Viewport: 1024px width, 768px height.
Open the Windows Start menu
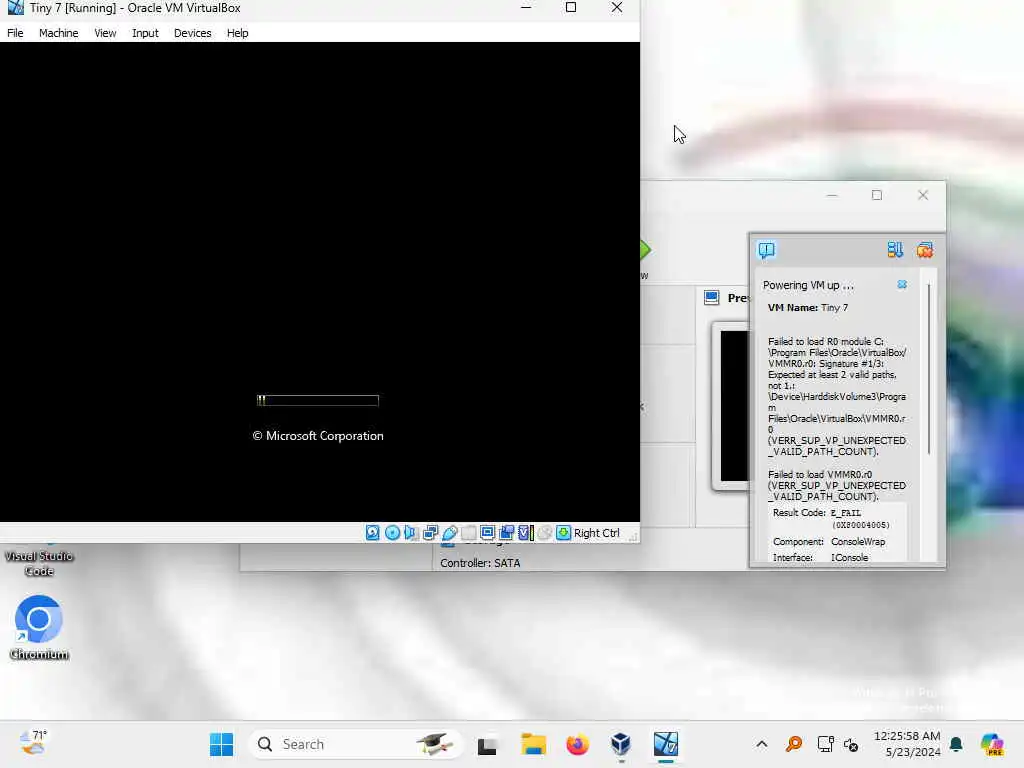tap(221, 744)
